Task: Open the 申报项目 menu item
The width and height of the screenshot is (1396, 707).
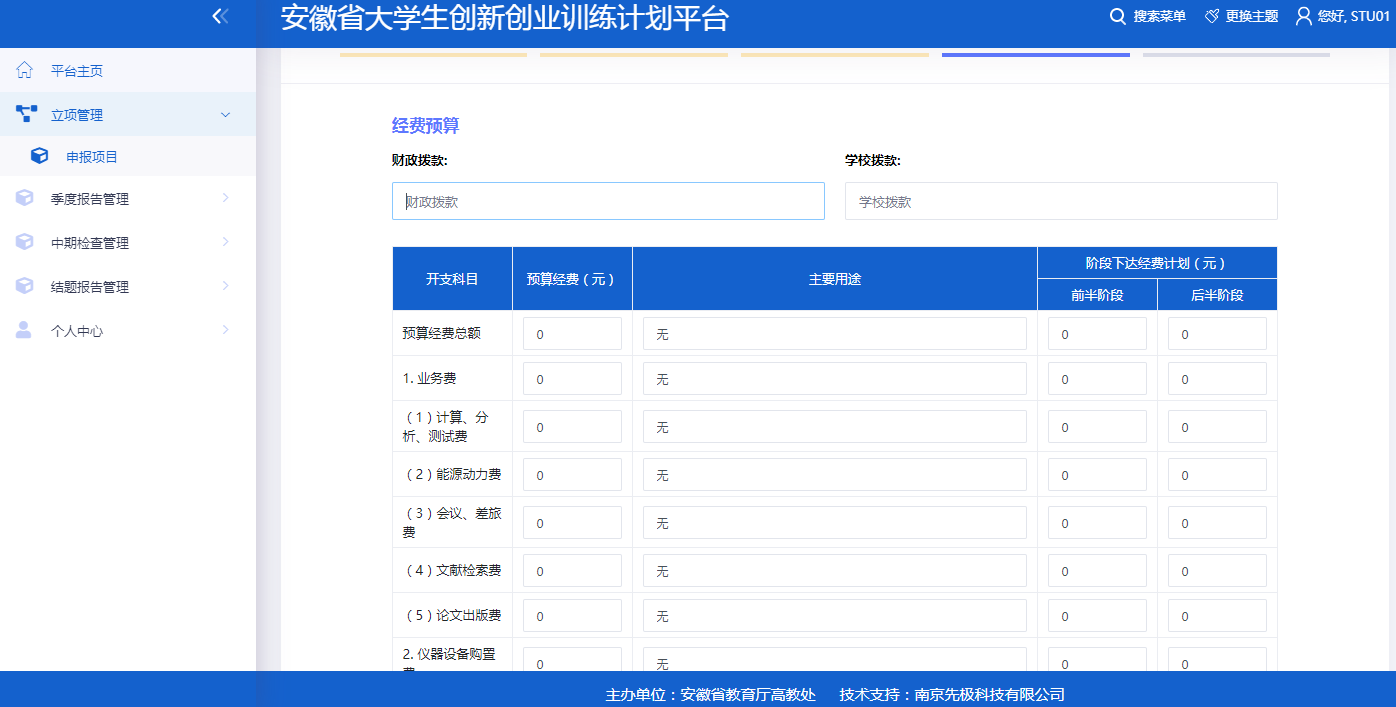Action: click(x=92, y=157)
